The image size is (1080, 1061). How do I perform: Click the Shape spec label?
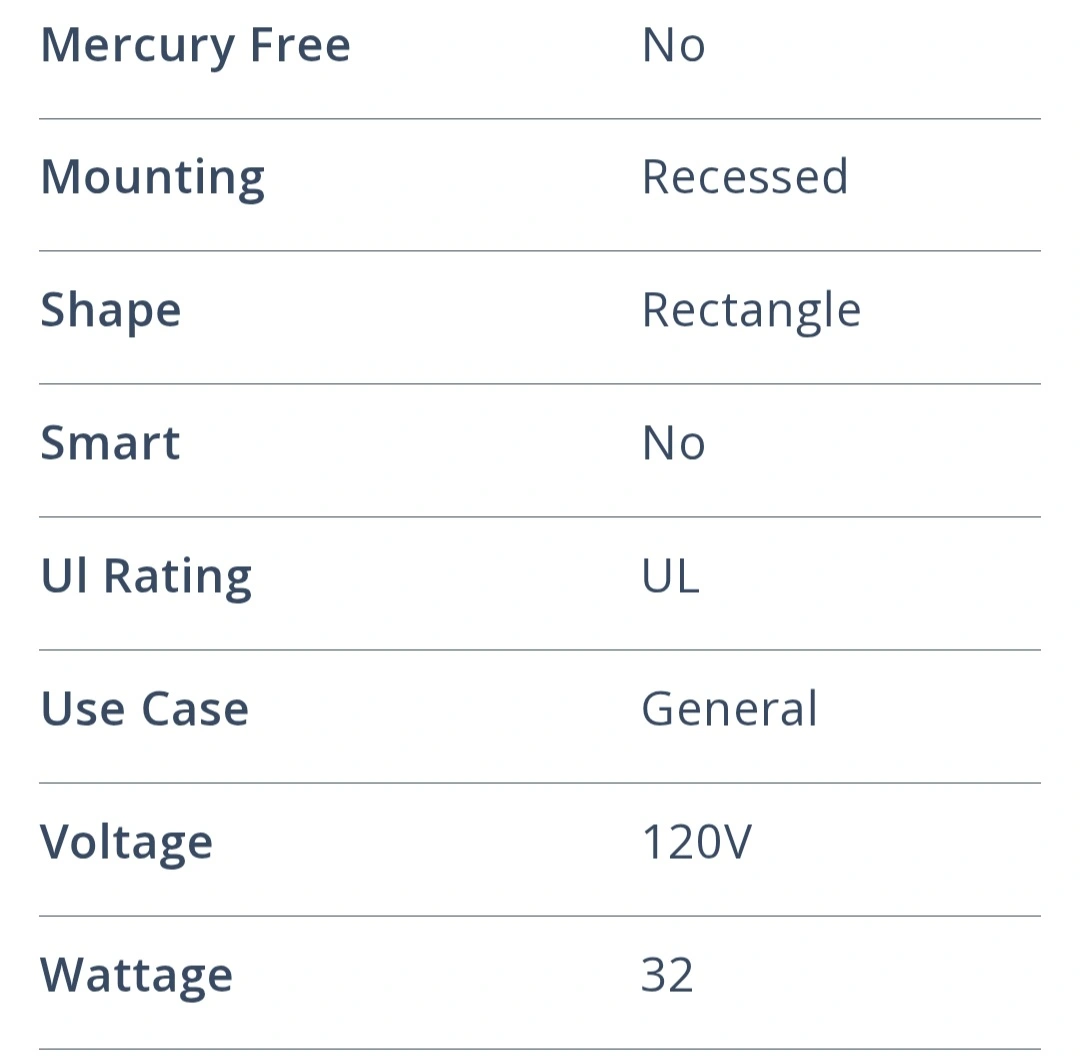point(110,311)
